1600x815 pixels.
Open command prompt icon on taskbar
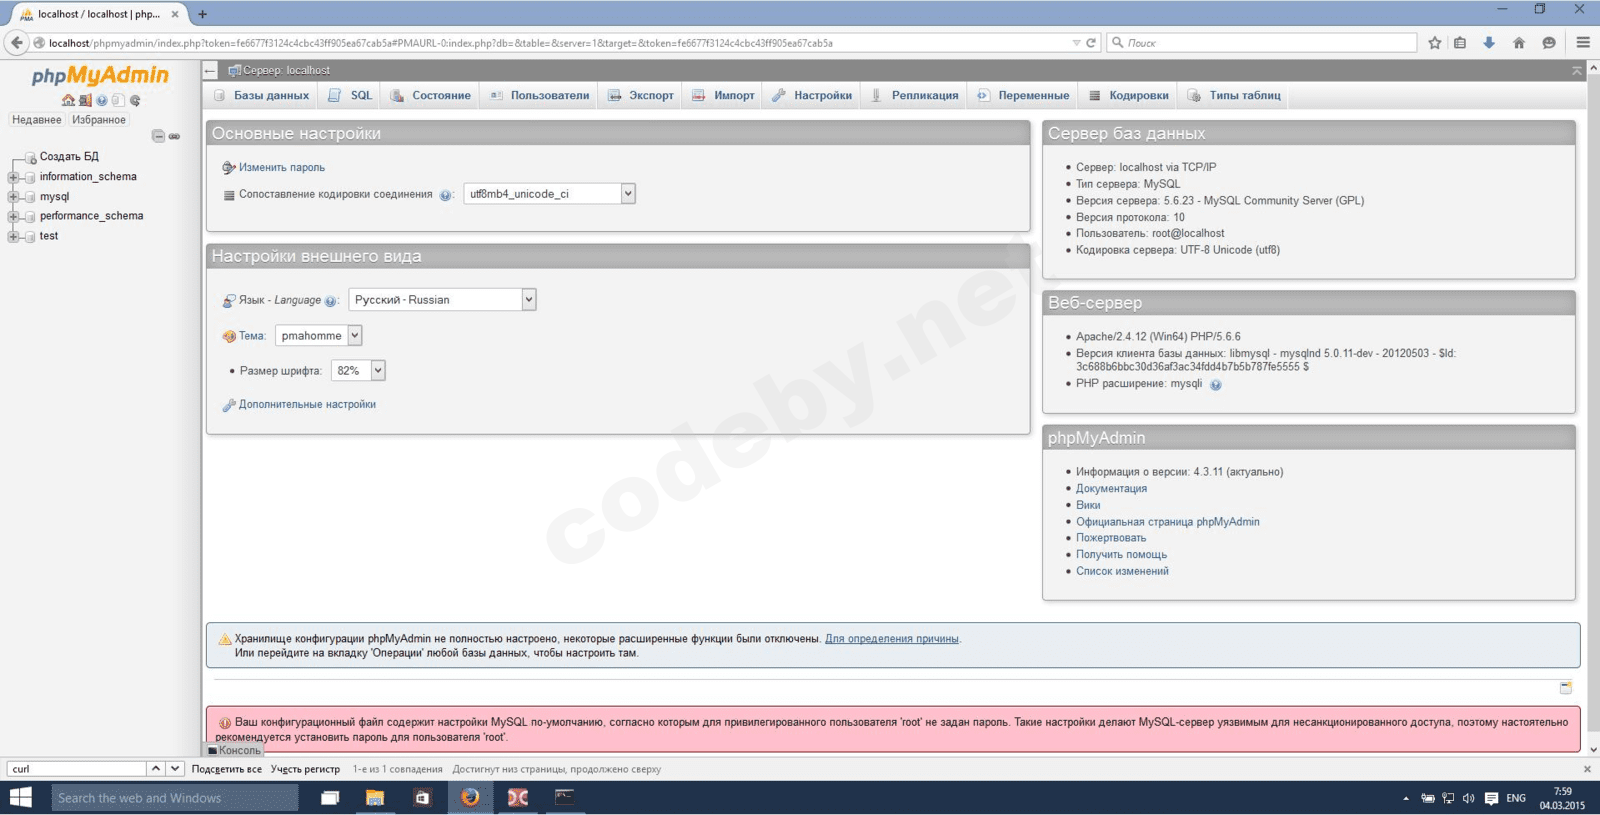click(x=565, y=797)
